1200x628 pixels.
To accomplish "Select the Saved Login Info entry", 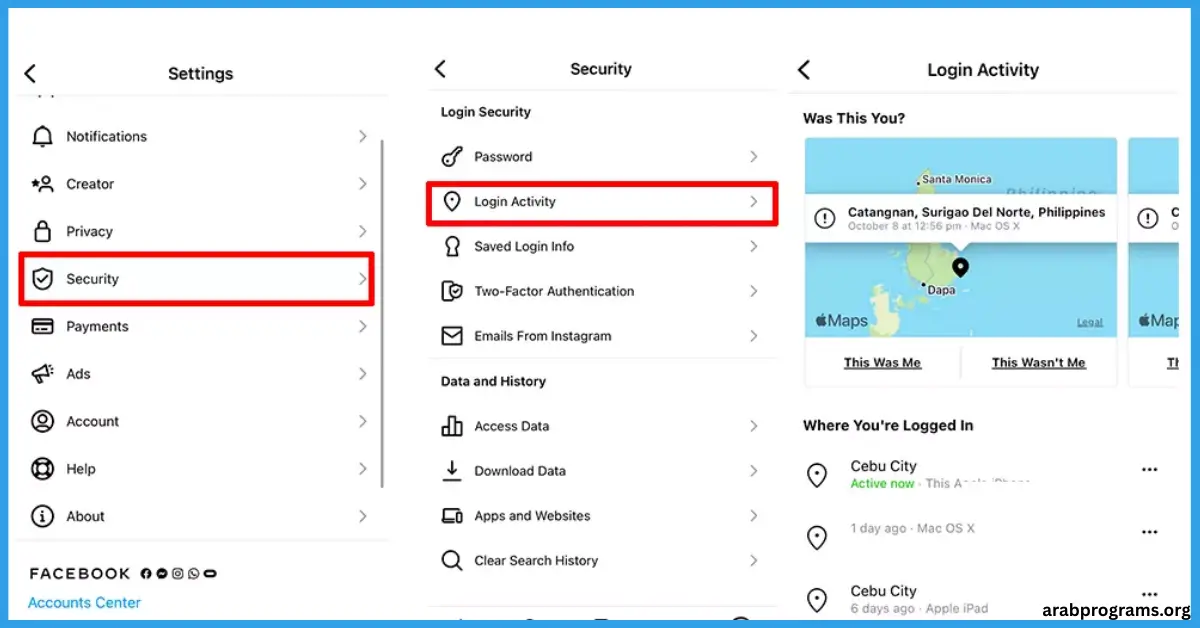I will click(602, 246).
